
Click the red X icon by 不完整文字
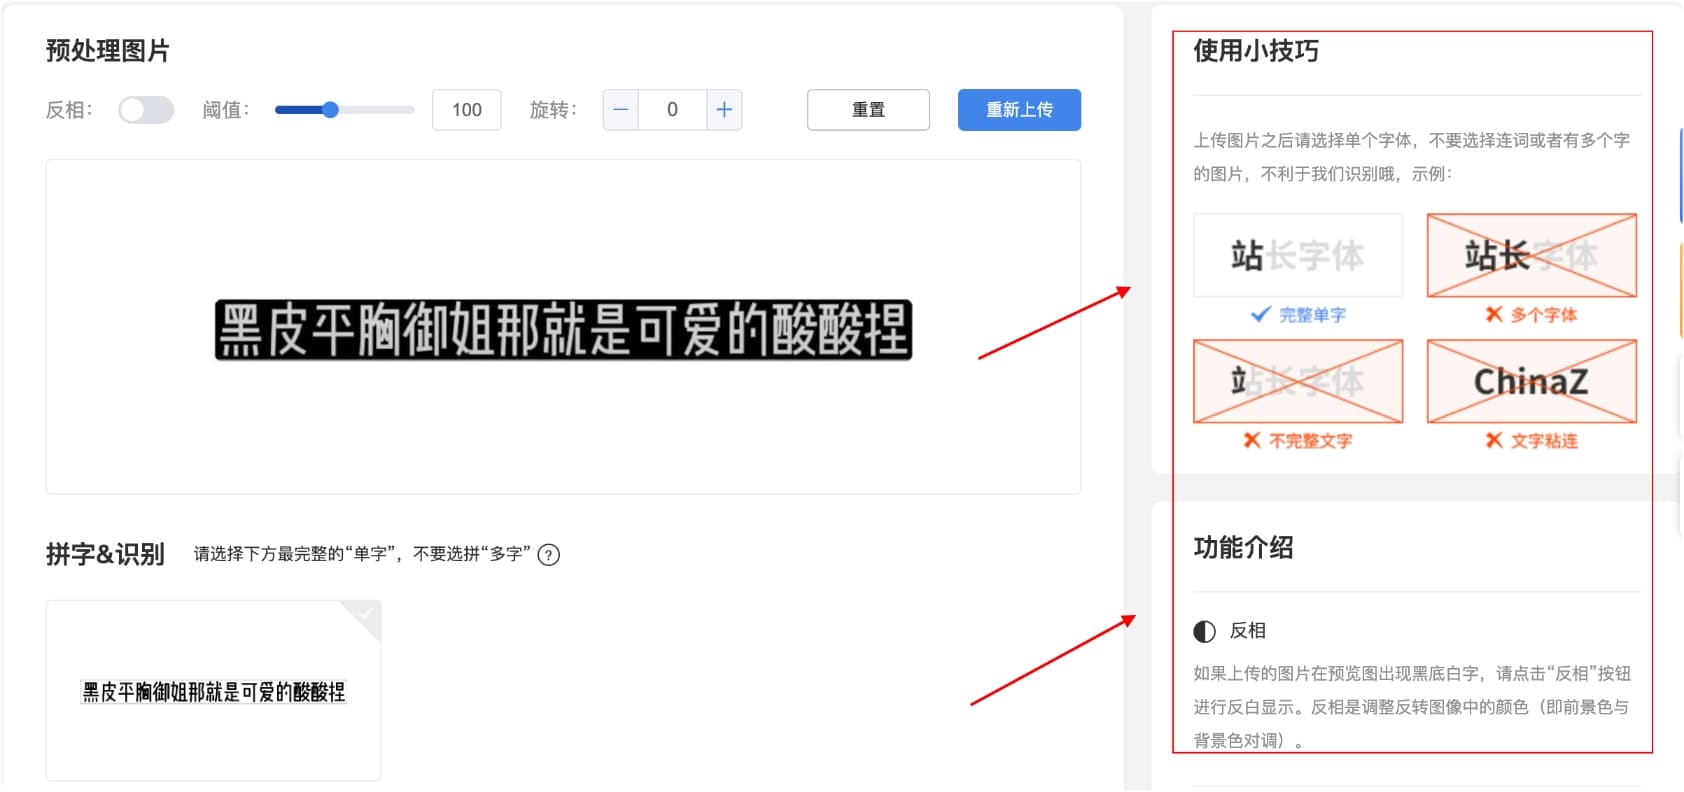click(x=1252, y=440)
